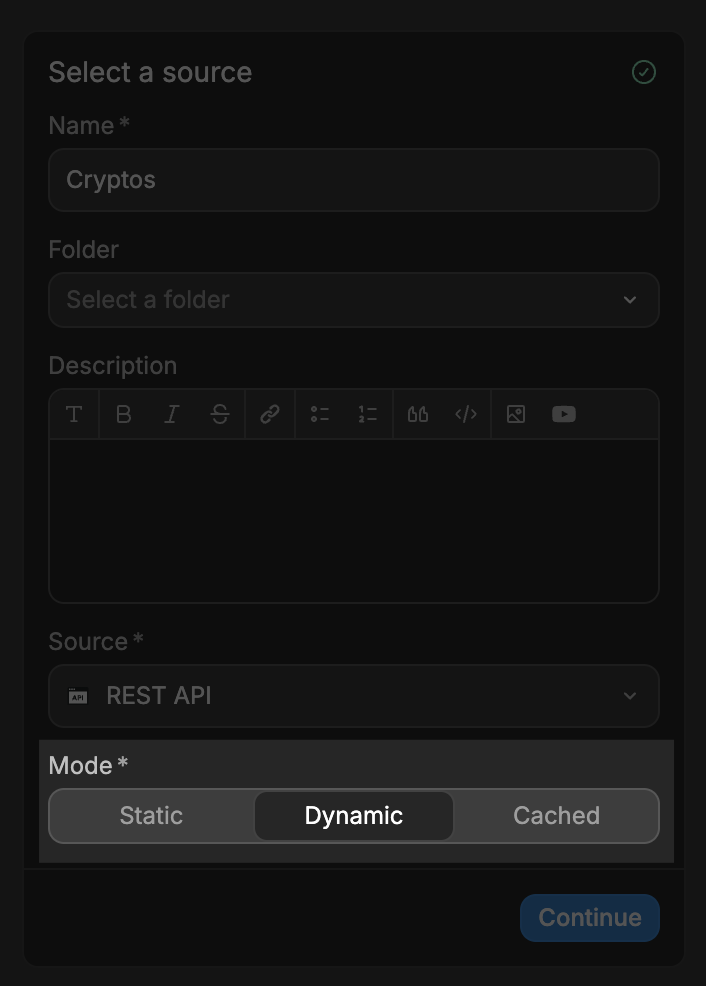Open the Select a folder dropdown
Image resolution: width=706 pixels, height=986 pixels.
click(353, 300)
